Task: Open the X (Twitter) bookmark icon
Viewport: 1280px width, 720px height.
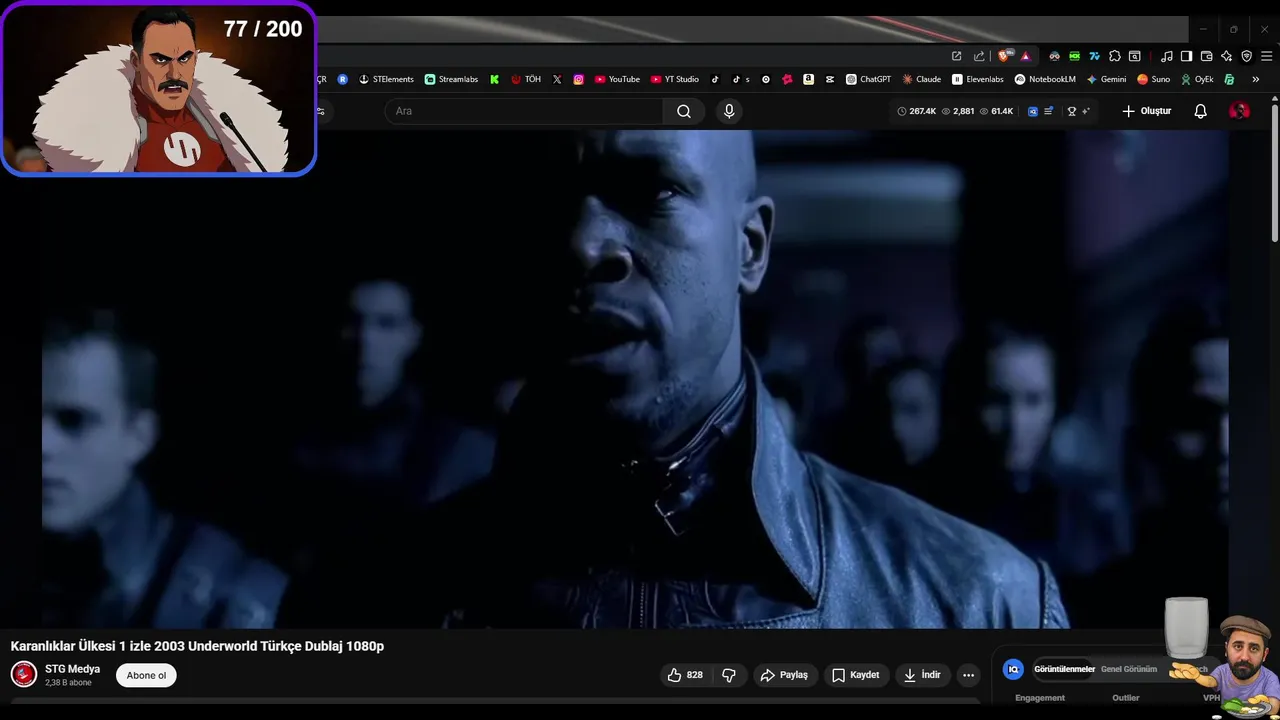Action: coord(557,79)
